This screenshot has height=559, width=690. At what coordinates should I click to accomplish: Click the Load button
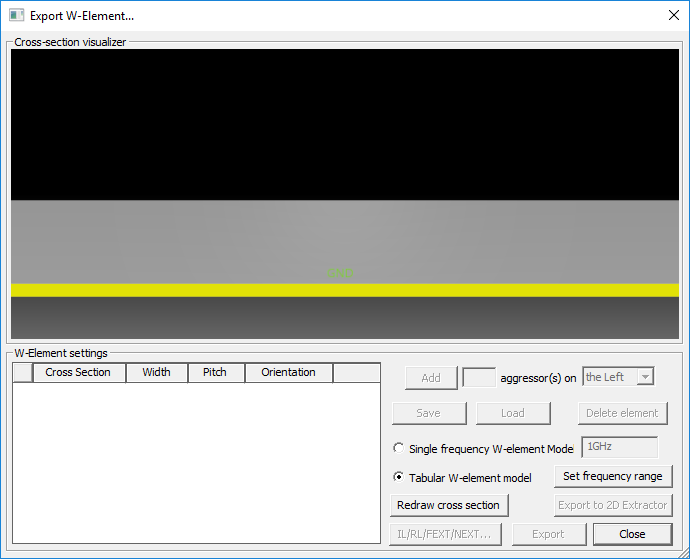(513, 413)
